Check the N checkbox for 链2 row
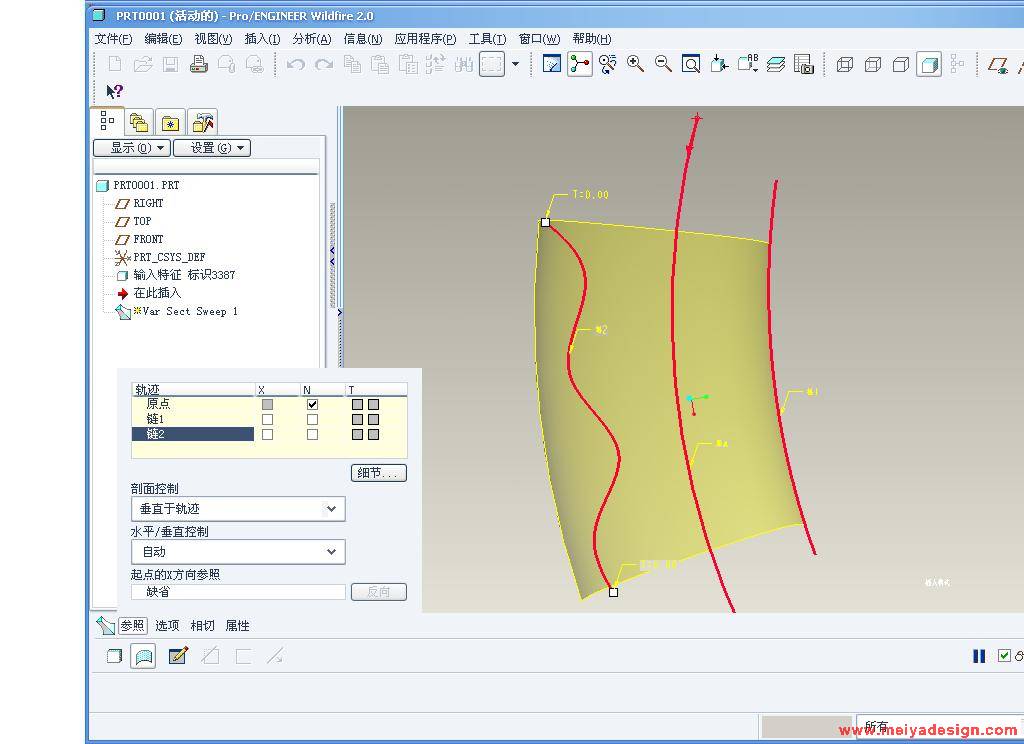This screenshot has width=1024, height=744. [312, 435]
